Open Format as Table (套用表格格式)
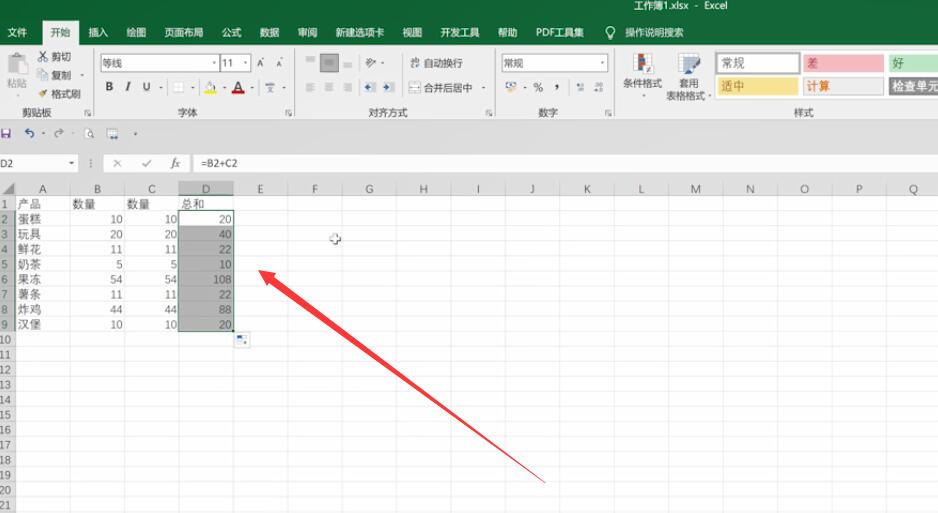The width and height of the screenshot is (938, 513). pos(688,77)
